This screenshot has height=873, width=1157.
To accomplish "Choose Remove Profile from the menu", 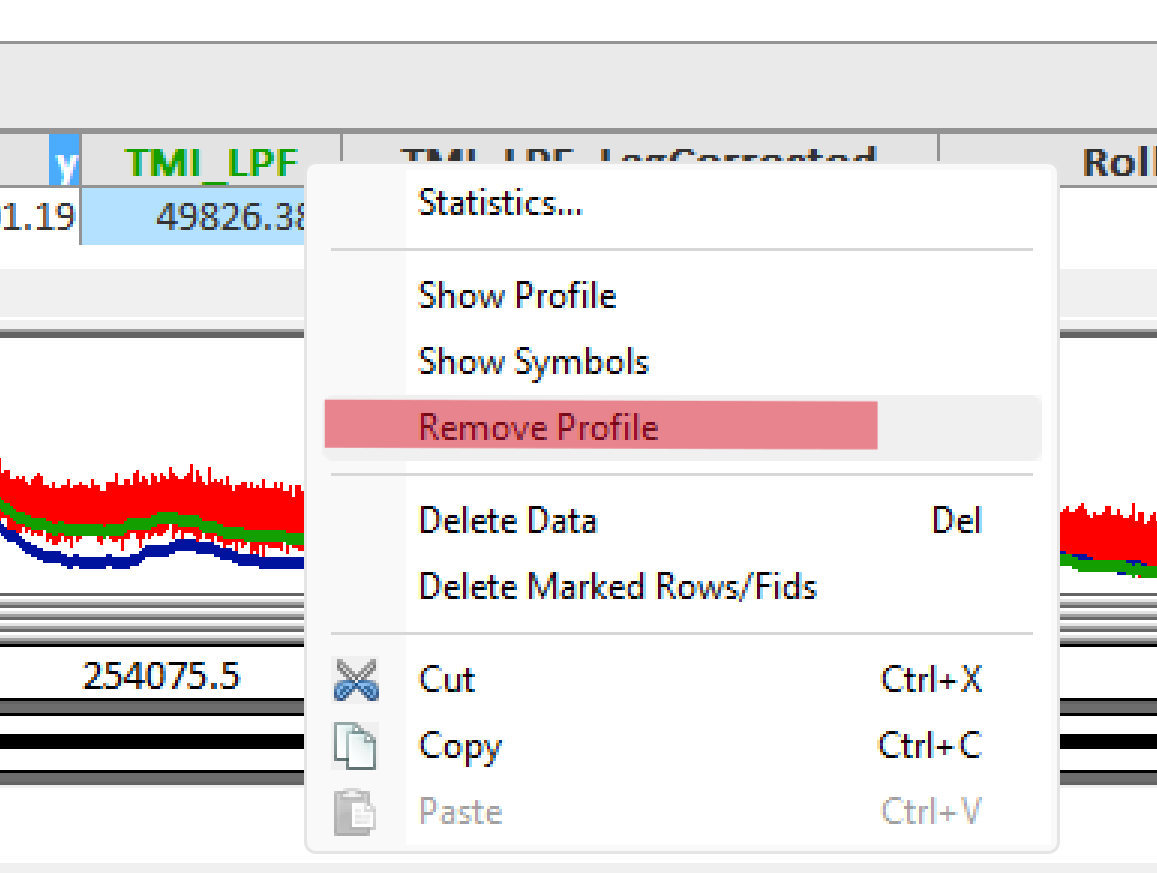I will click(x=538, y=425).
